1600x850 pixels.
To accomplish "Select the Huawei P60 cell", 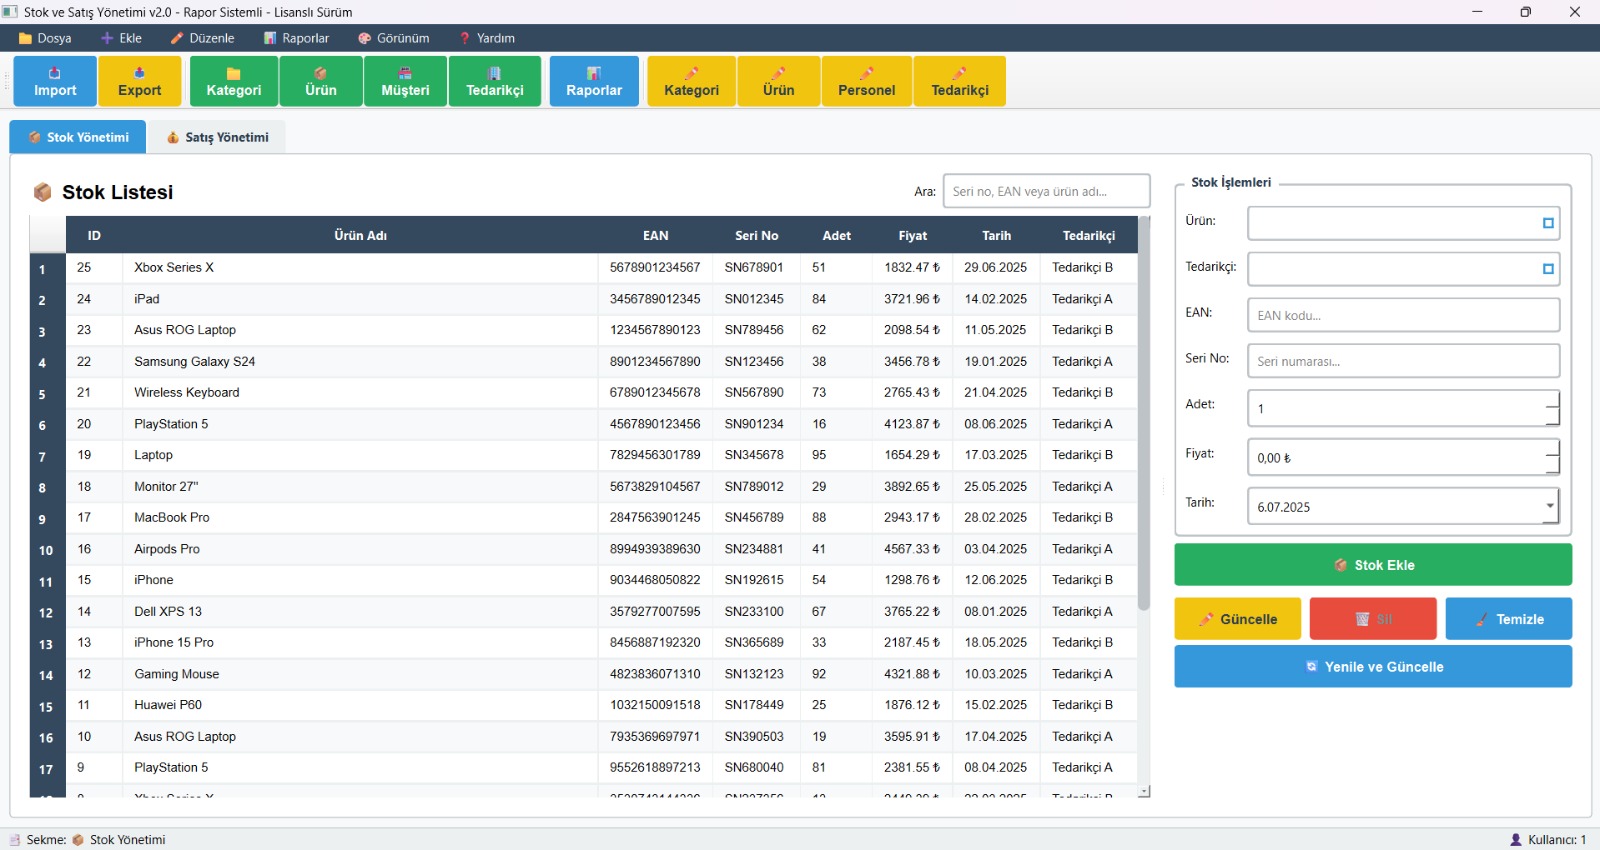I will (x=360, y=705).
